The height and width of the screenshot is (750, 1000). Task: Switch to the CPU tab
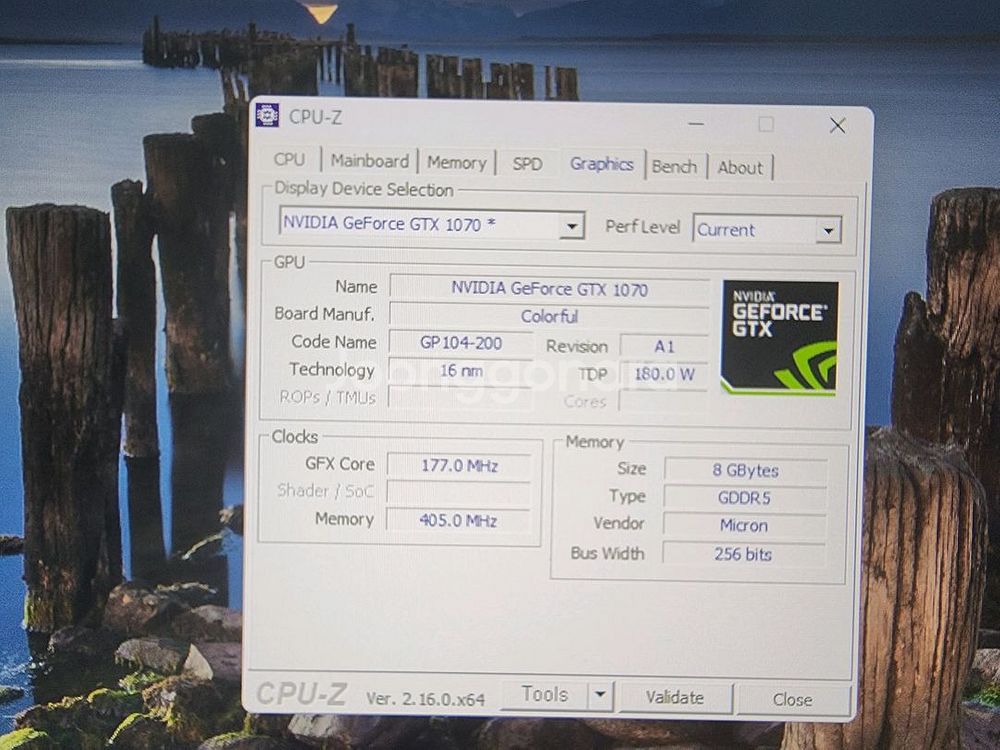pos(289,159)
